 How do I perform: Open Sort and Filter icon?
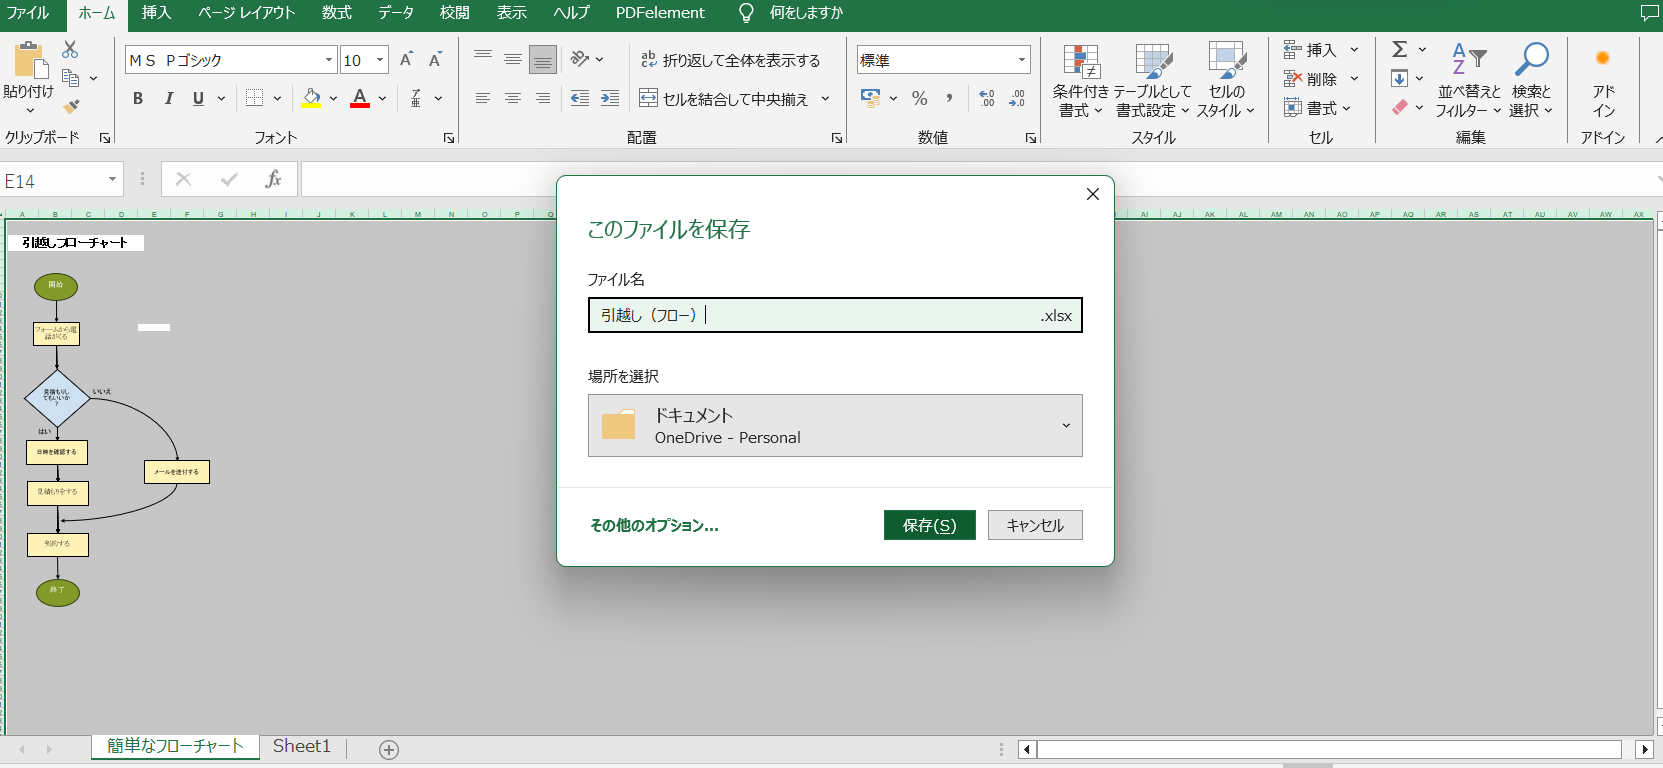[x=1469, y=60]
